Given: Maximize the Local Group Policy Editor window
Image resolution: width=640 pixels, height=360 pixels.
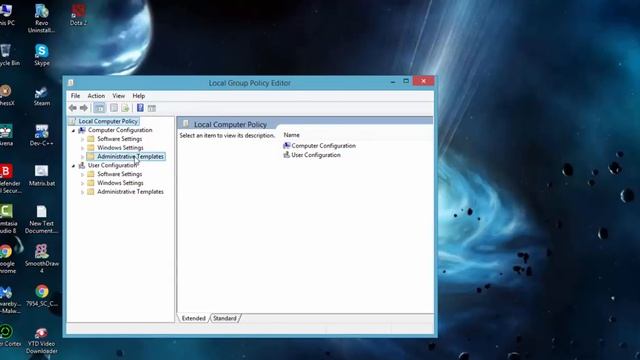Looking at the screenshot, I should coord(406,81).
